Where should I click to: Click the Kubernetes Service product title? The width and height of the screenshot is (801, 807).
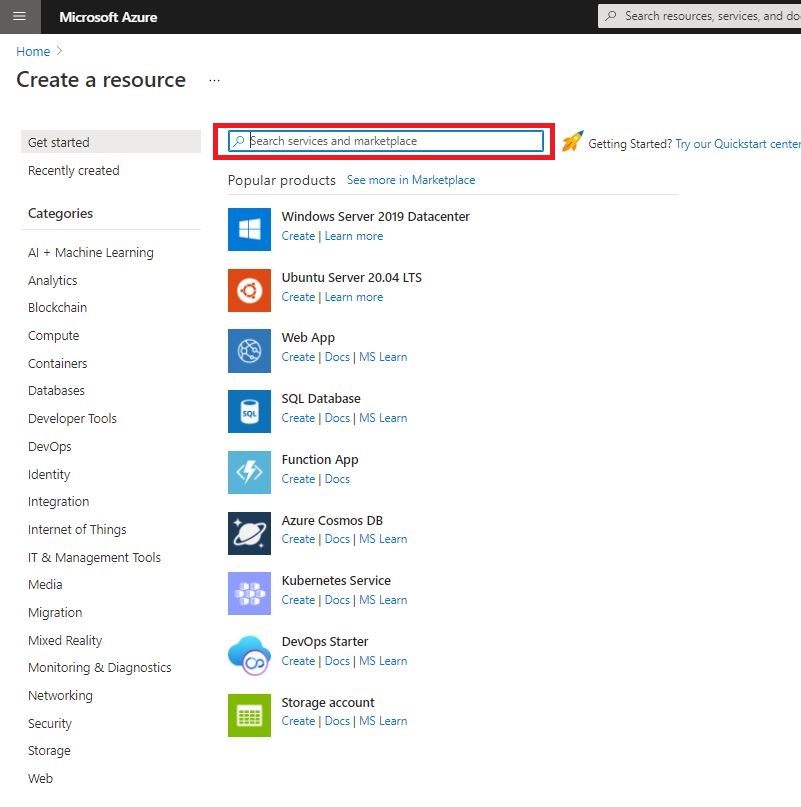(336, 581)
